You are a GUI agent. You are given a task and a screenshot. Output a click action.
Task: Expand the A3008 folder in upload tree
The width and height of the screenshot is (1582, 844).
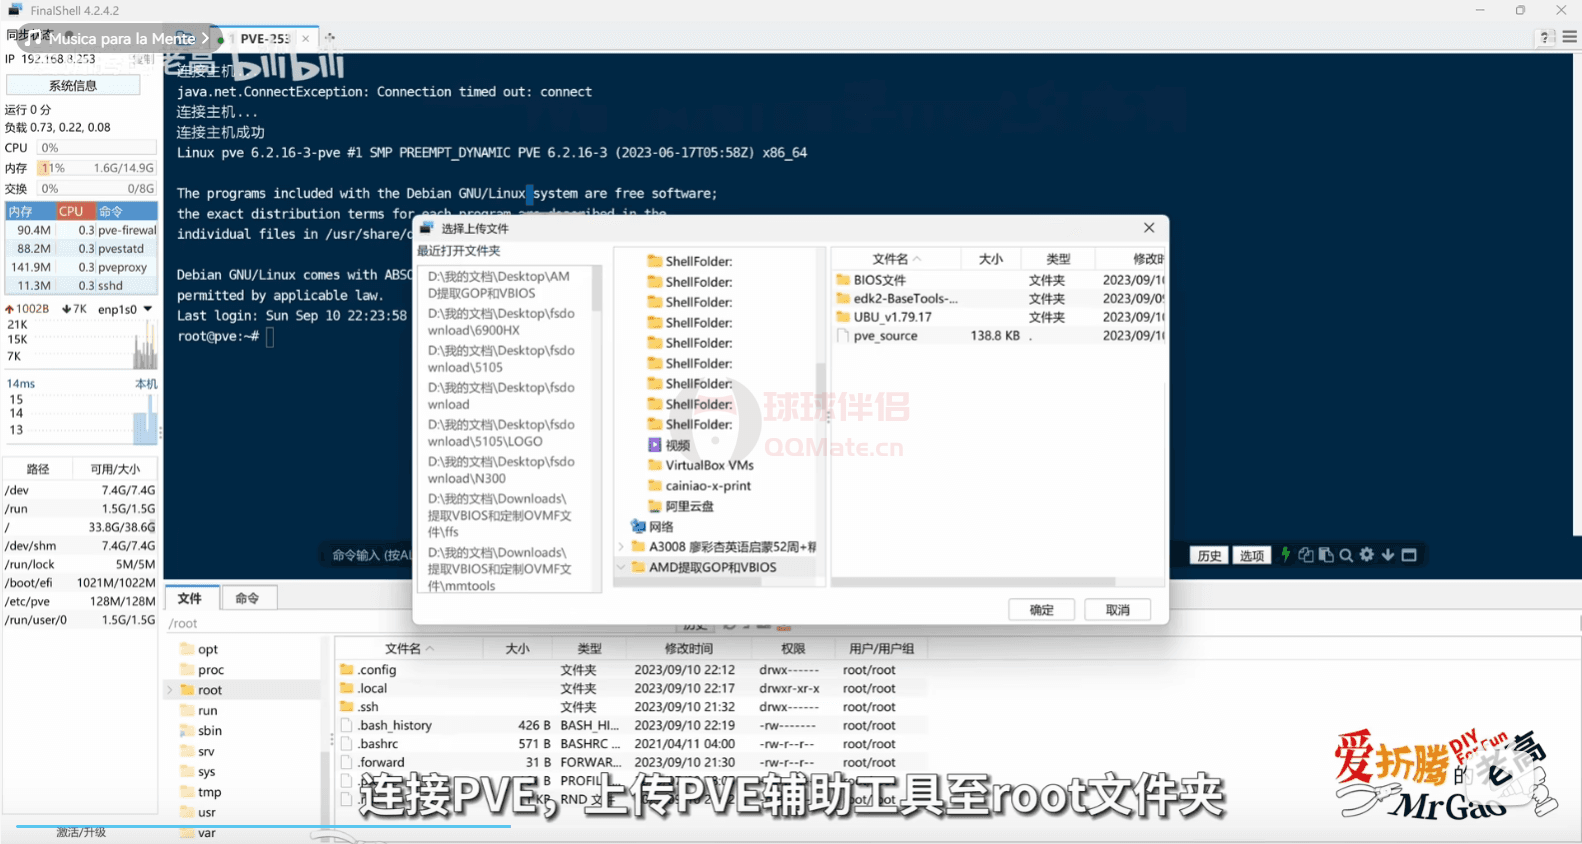[621, 547]
